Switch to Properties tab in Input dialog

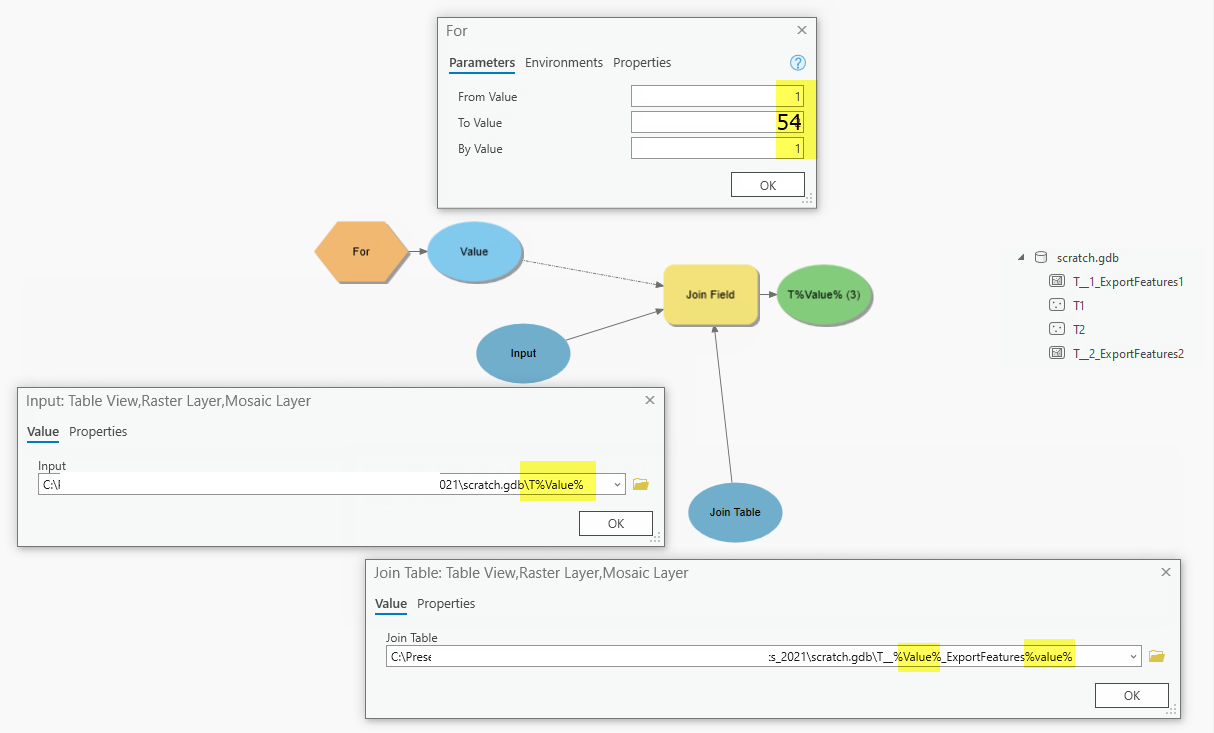[98, 431]
